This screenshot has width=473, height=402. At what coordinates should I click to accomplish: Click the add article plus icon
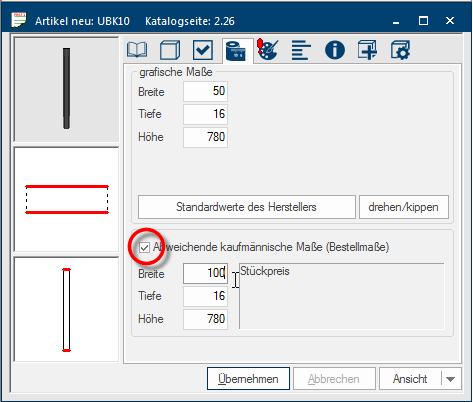[x=367, y=50]
